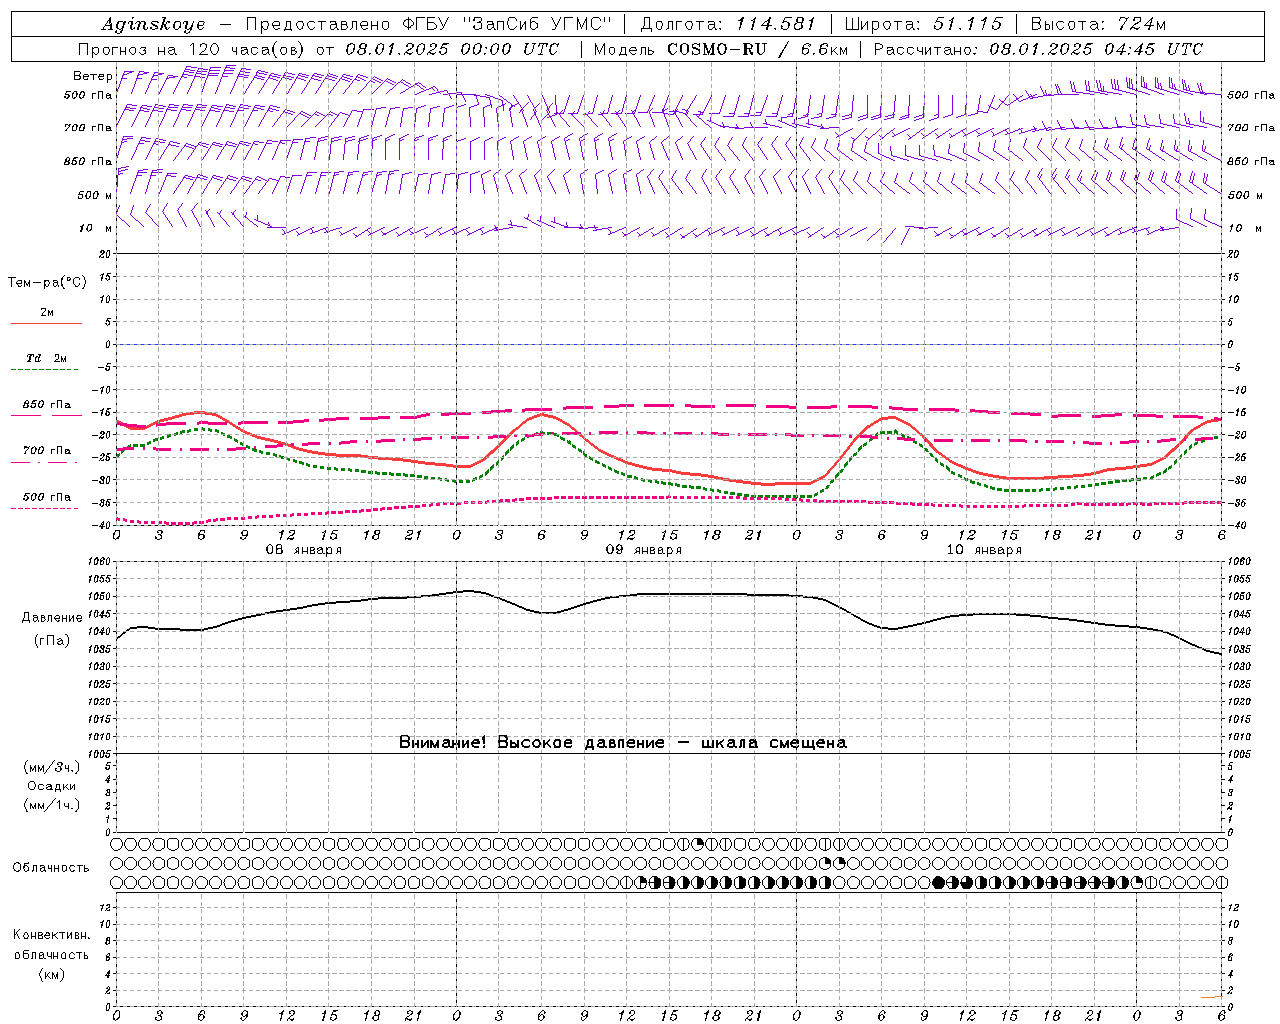Click the "Осадки" precipitation label
1280x1024 pixels.
52,786
